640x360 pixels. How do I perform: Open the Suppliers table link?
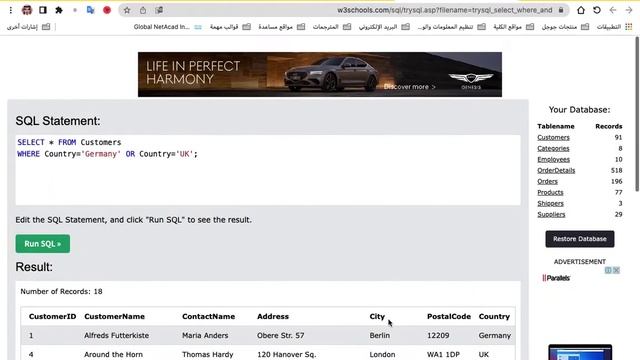551,214
